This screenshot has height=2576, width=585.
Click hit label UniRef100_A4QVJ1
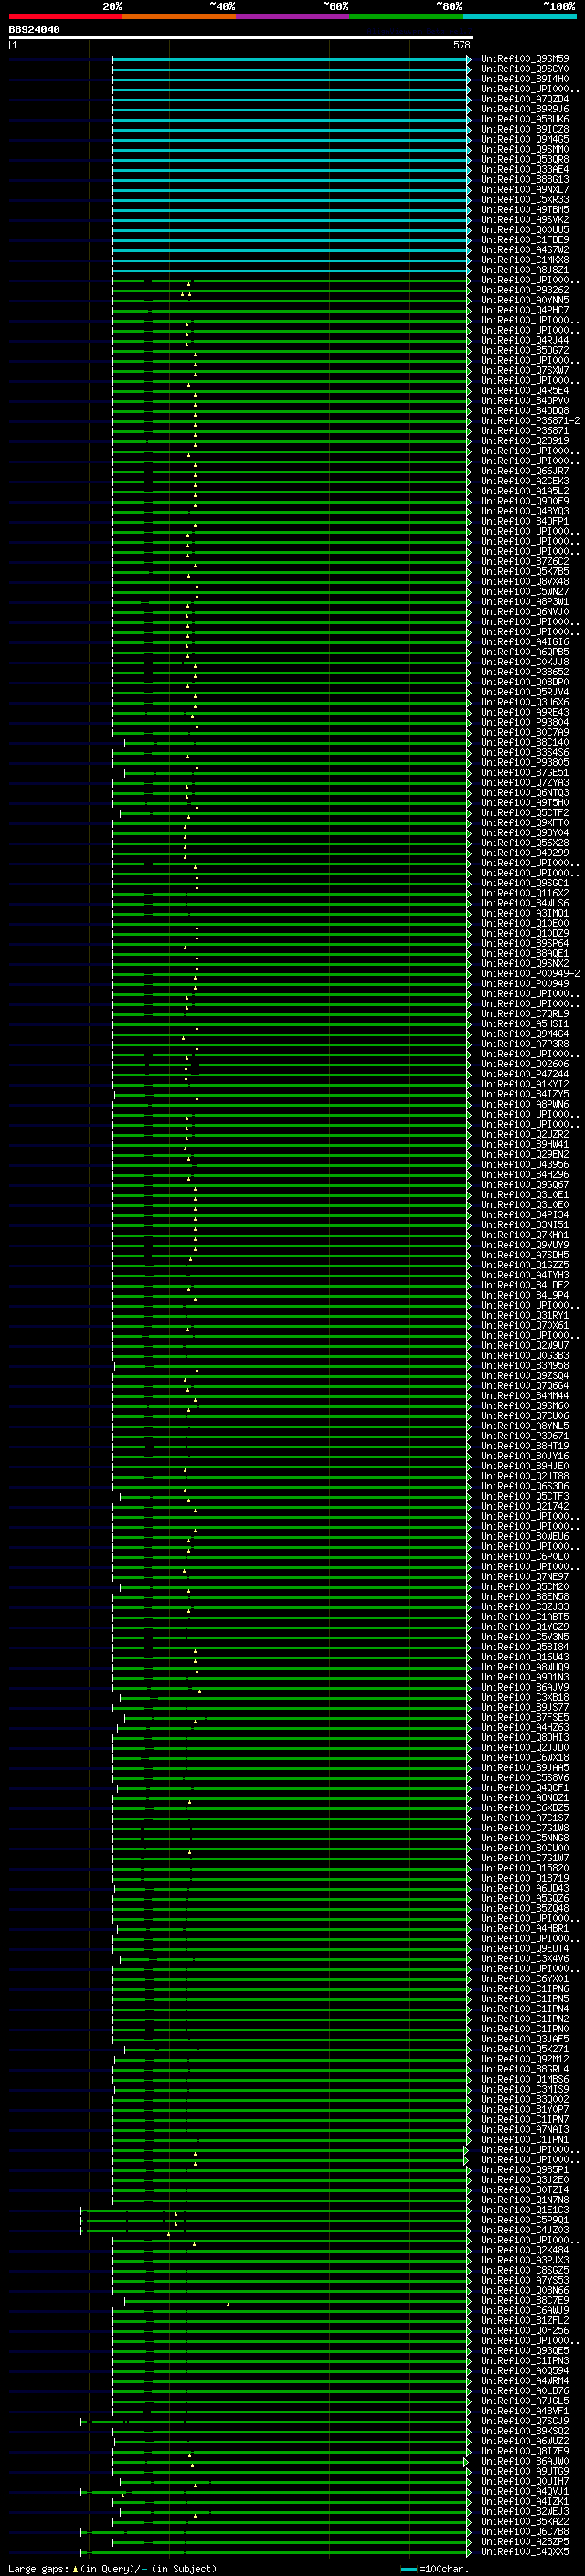coord(524,2490)
